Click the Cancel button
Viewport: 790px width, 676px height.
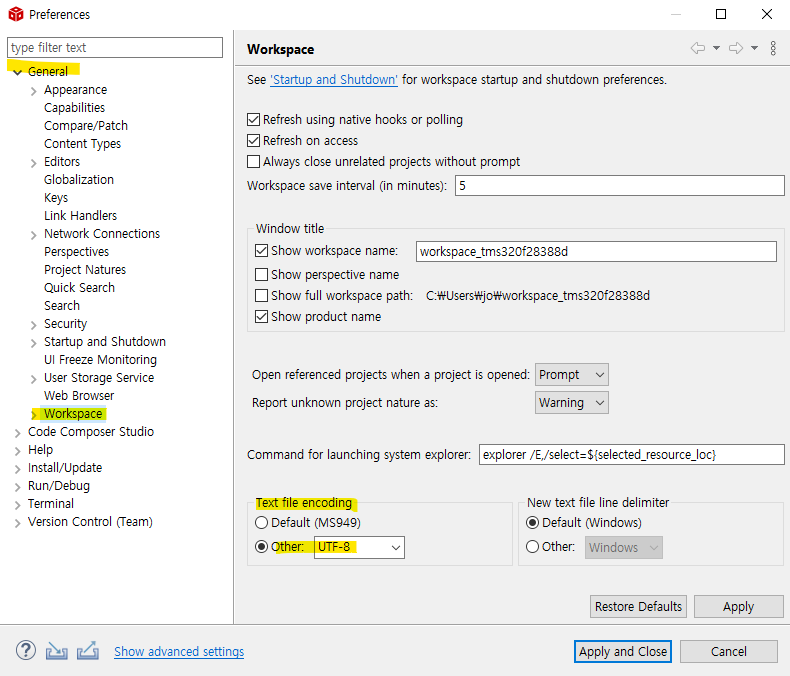(729, 651)
